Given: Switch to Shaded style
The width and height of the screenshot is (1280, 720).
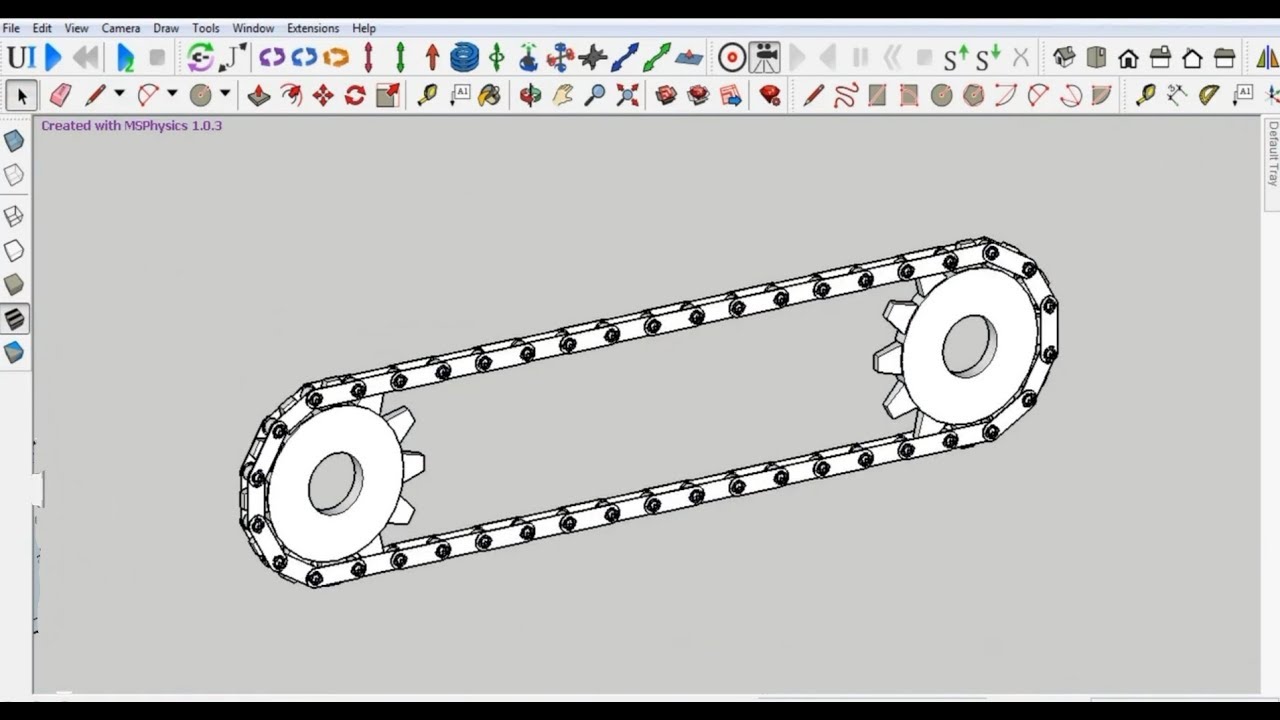Looking at the screenshot, I should pyautogui.click(x=13, y=284).
